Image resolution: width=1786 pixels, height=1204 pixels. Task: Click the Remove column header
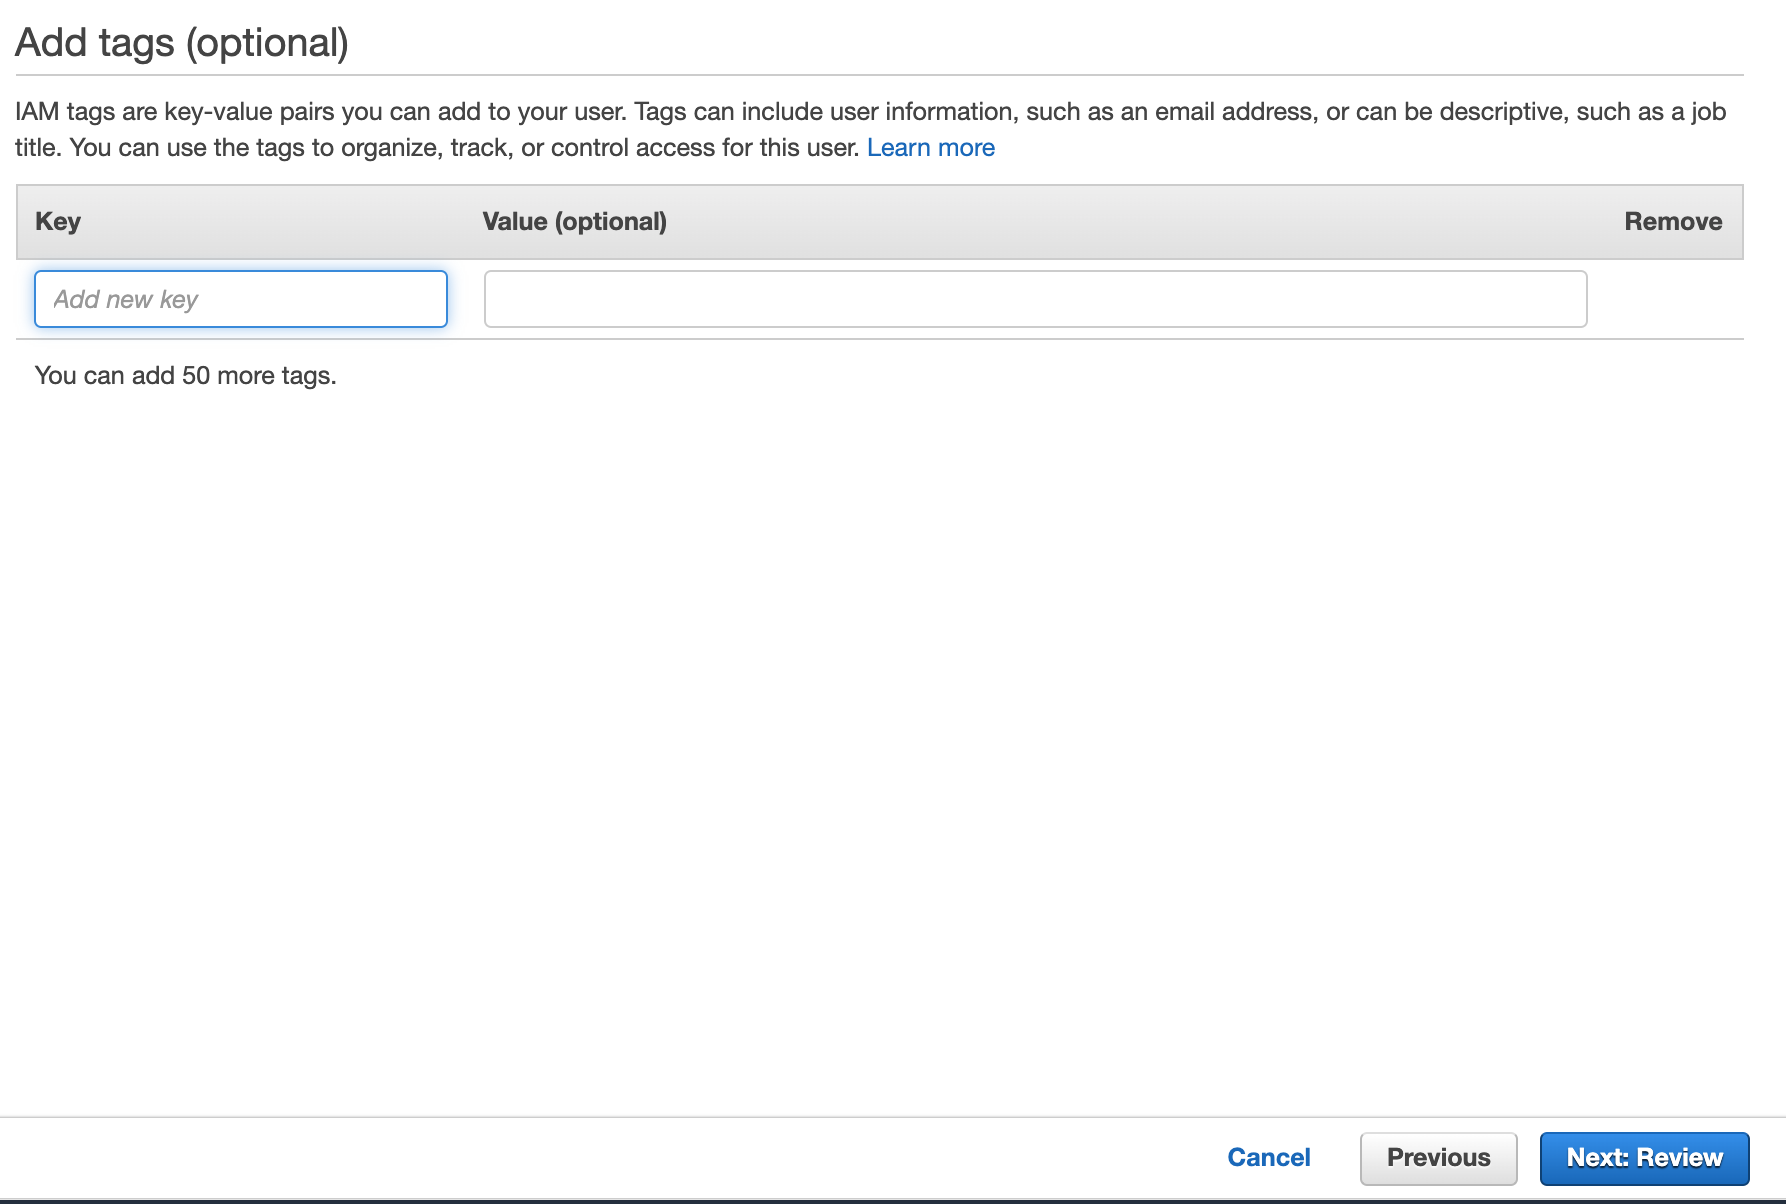tap(1672, 221)
